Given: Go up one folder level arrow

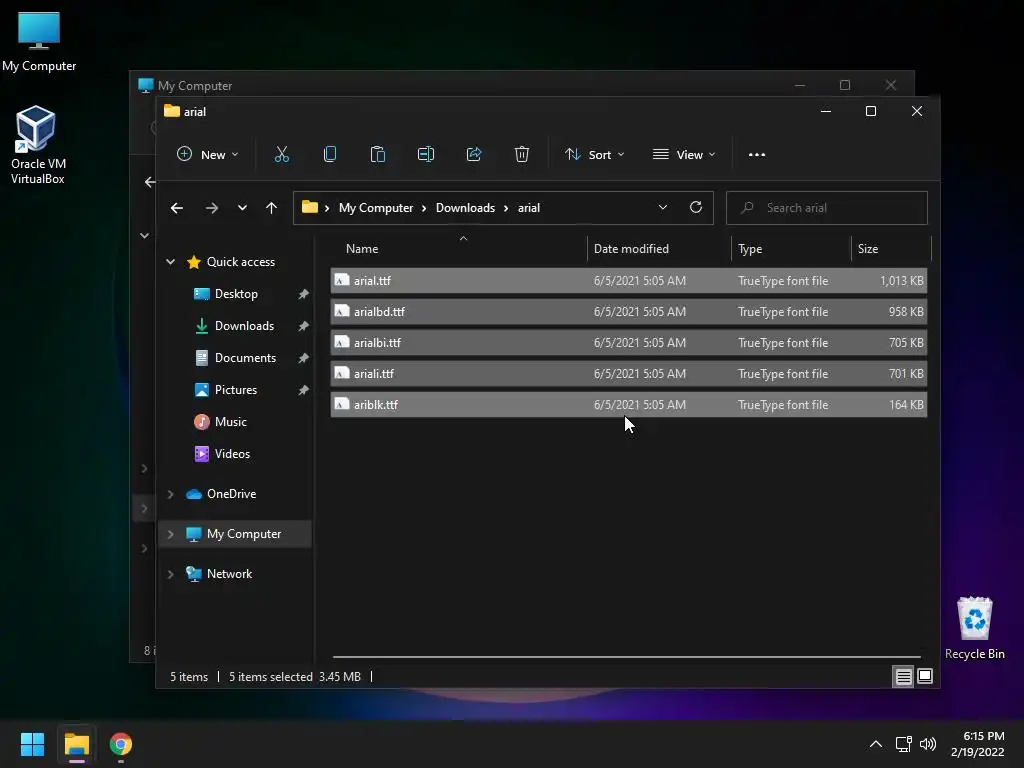Looking at the screenshot, I should pyautogui.click(x=272, y=208).
